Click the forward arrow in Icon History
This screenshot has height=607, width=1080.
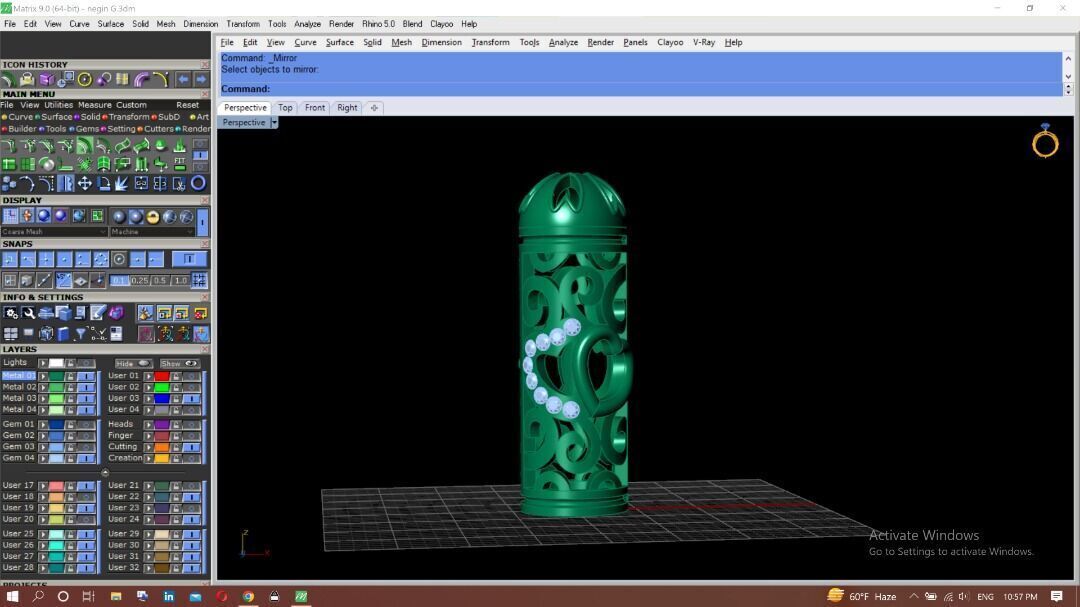tap(200, 80)
